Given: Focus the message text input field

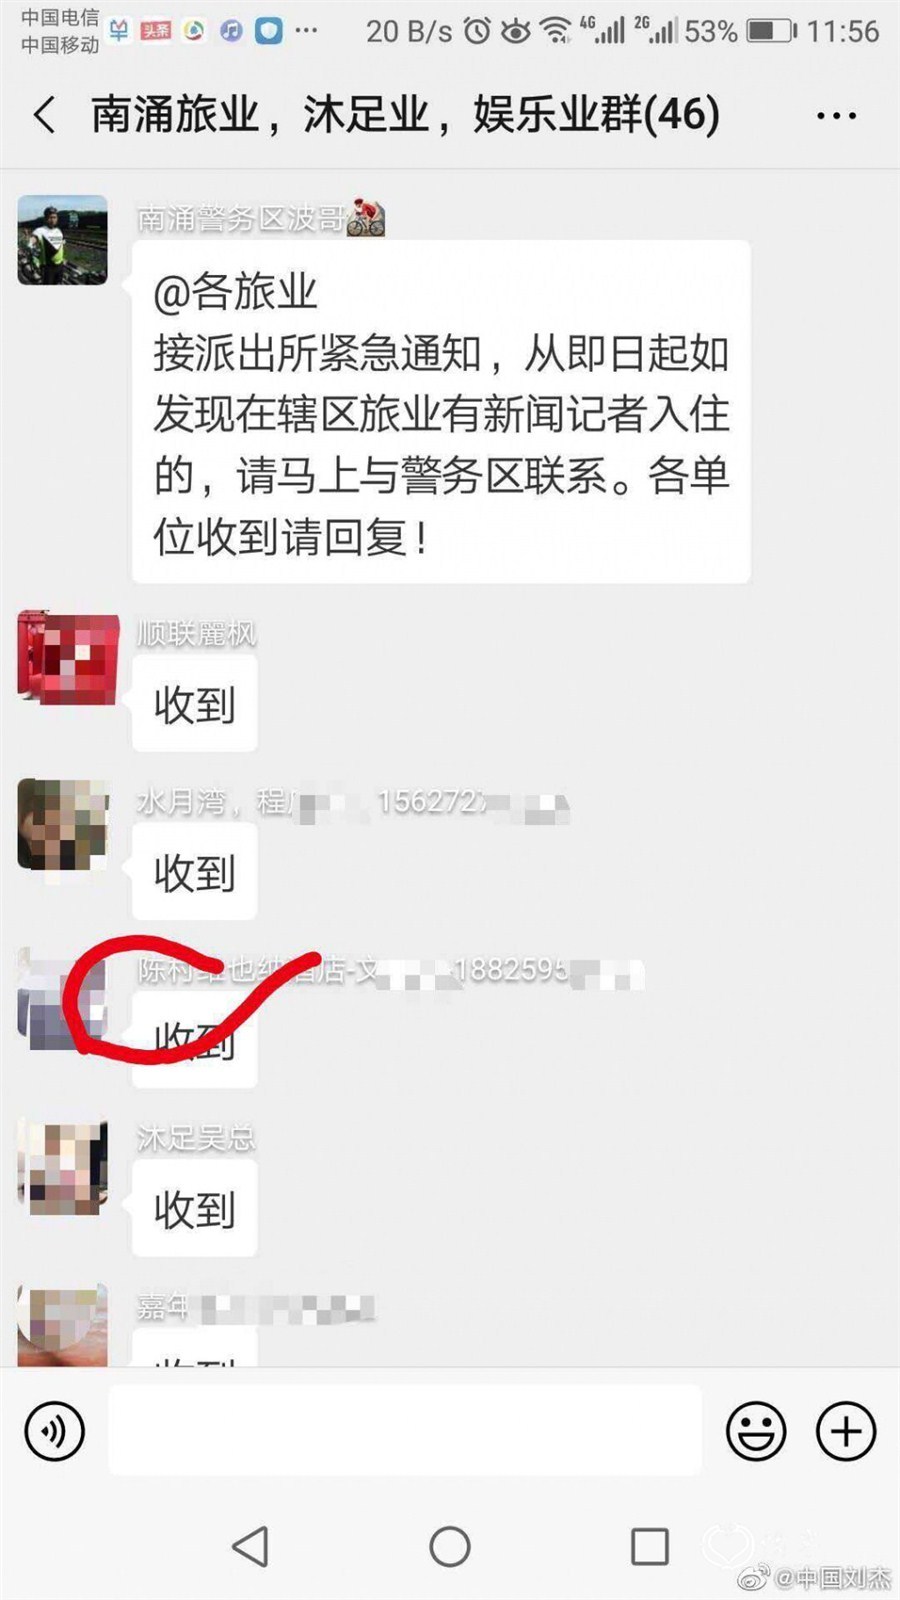Looking at the screenshot, I should [x=404, y=1430].
